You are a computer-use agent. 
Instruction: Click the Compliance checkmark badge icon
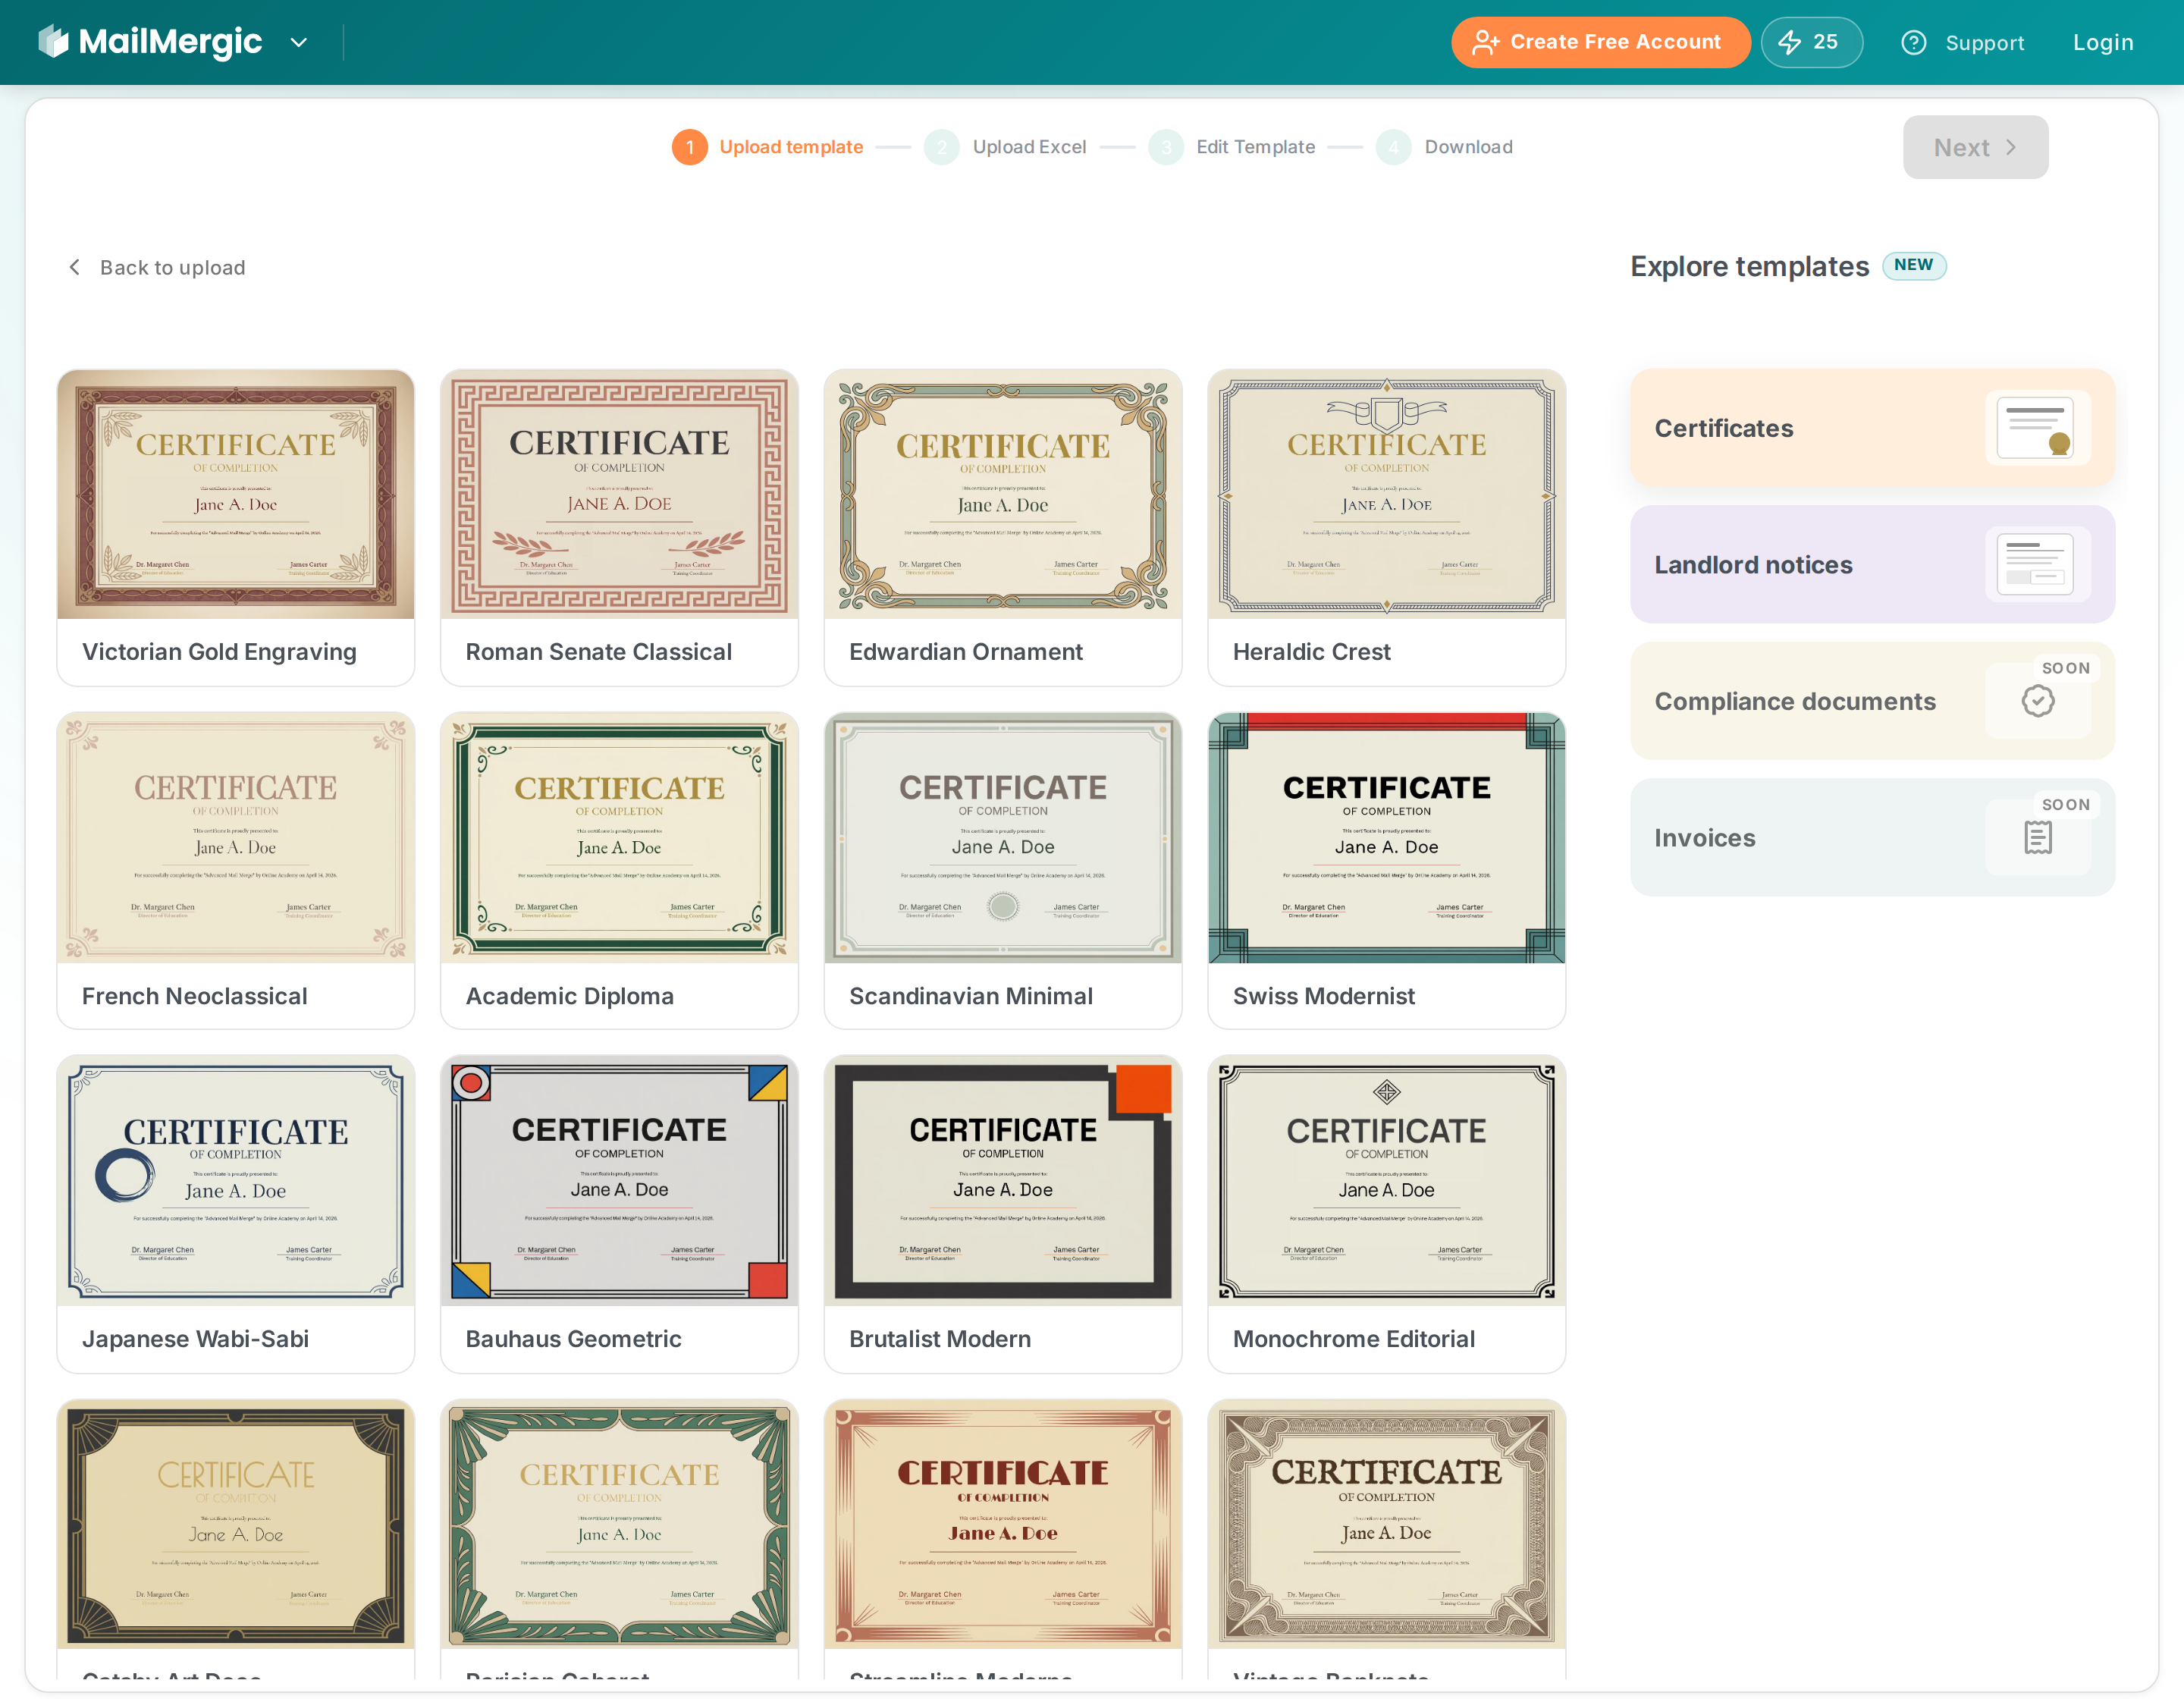click(2037, 701)
